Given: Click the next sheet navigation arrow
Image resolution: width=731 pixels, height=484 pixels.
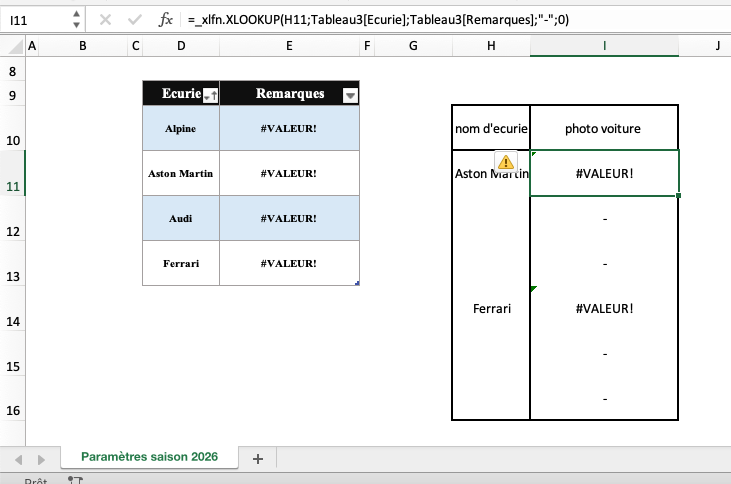Looking at the screenshot, I should click(42, 459).
